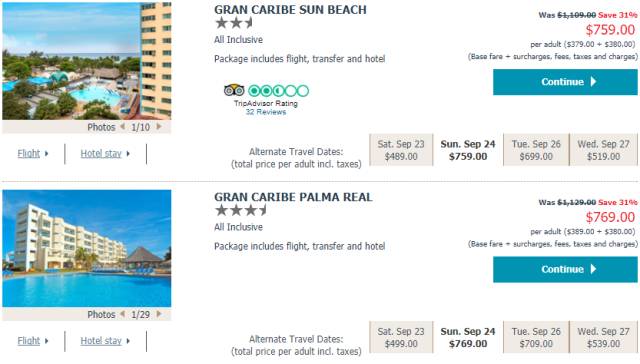This screenshot has height=364, width=640.
Task: Open the Gran Caribe Palma Real pool photo
Action: click(87, 248)
